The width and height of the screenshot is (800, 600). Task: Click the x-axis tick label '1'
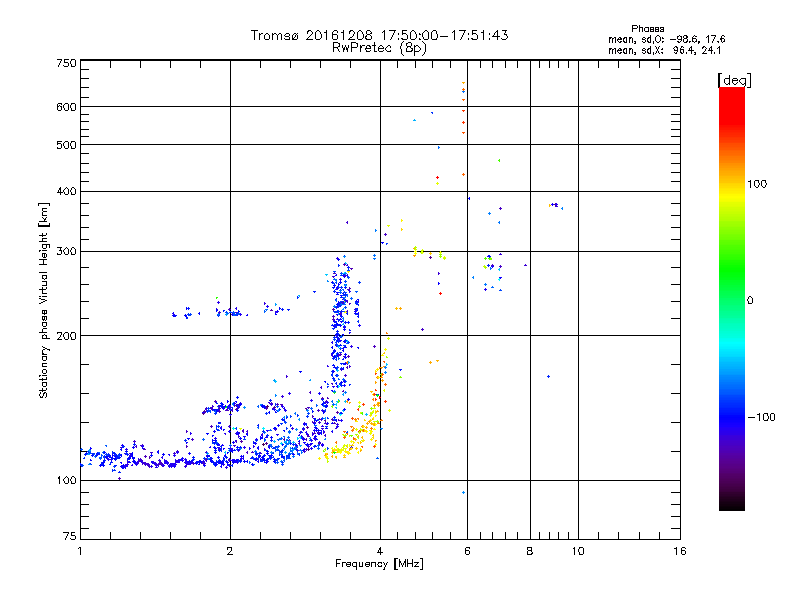point(80,551)
